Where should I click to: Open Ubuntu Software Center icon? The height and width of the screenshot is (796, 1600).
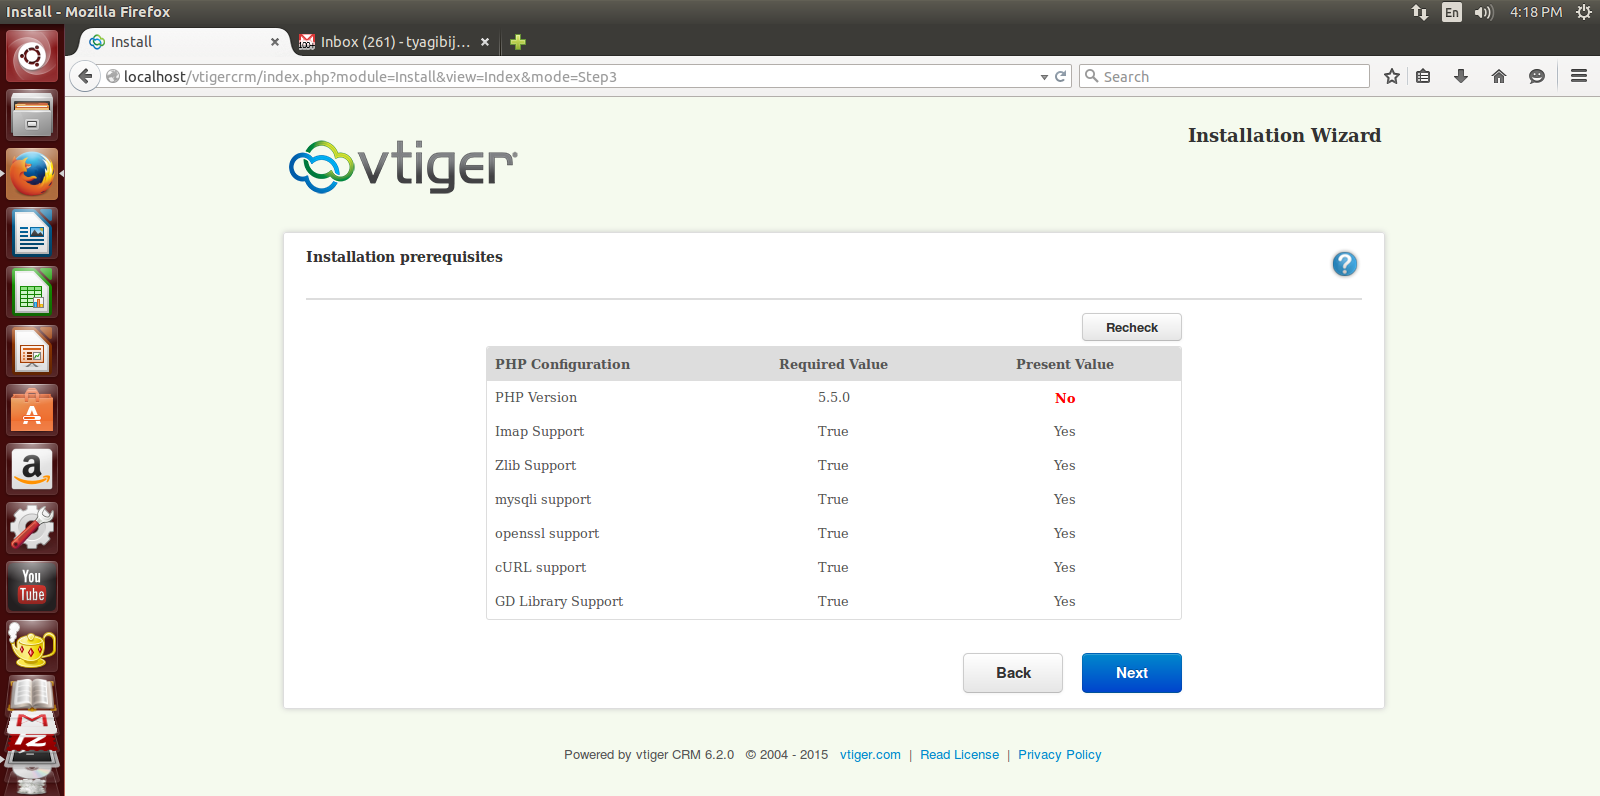tap(32, 410)
